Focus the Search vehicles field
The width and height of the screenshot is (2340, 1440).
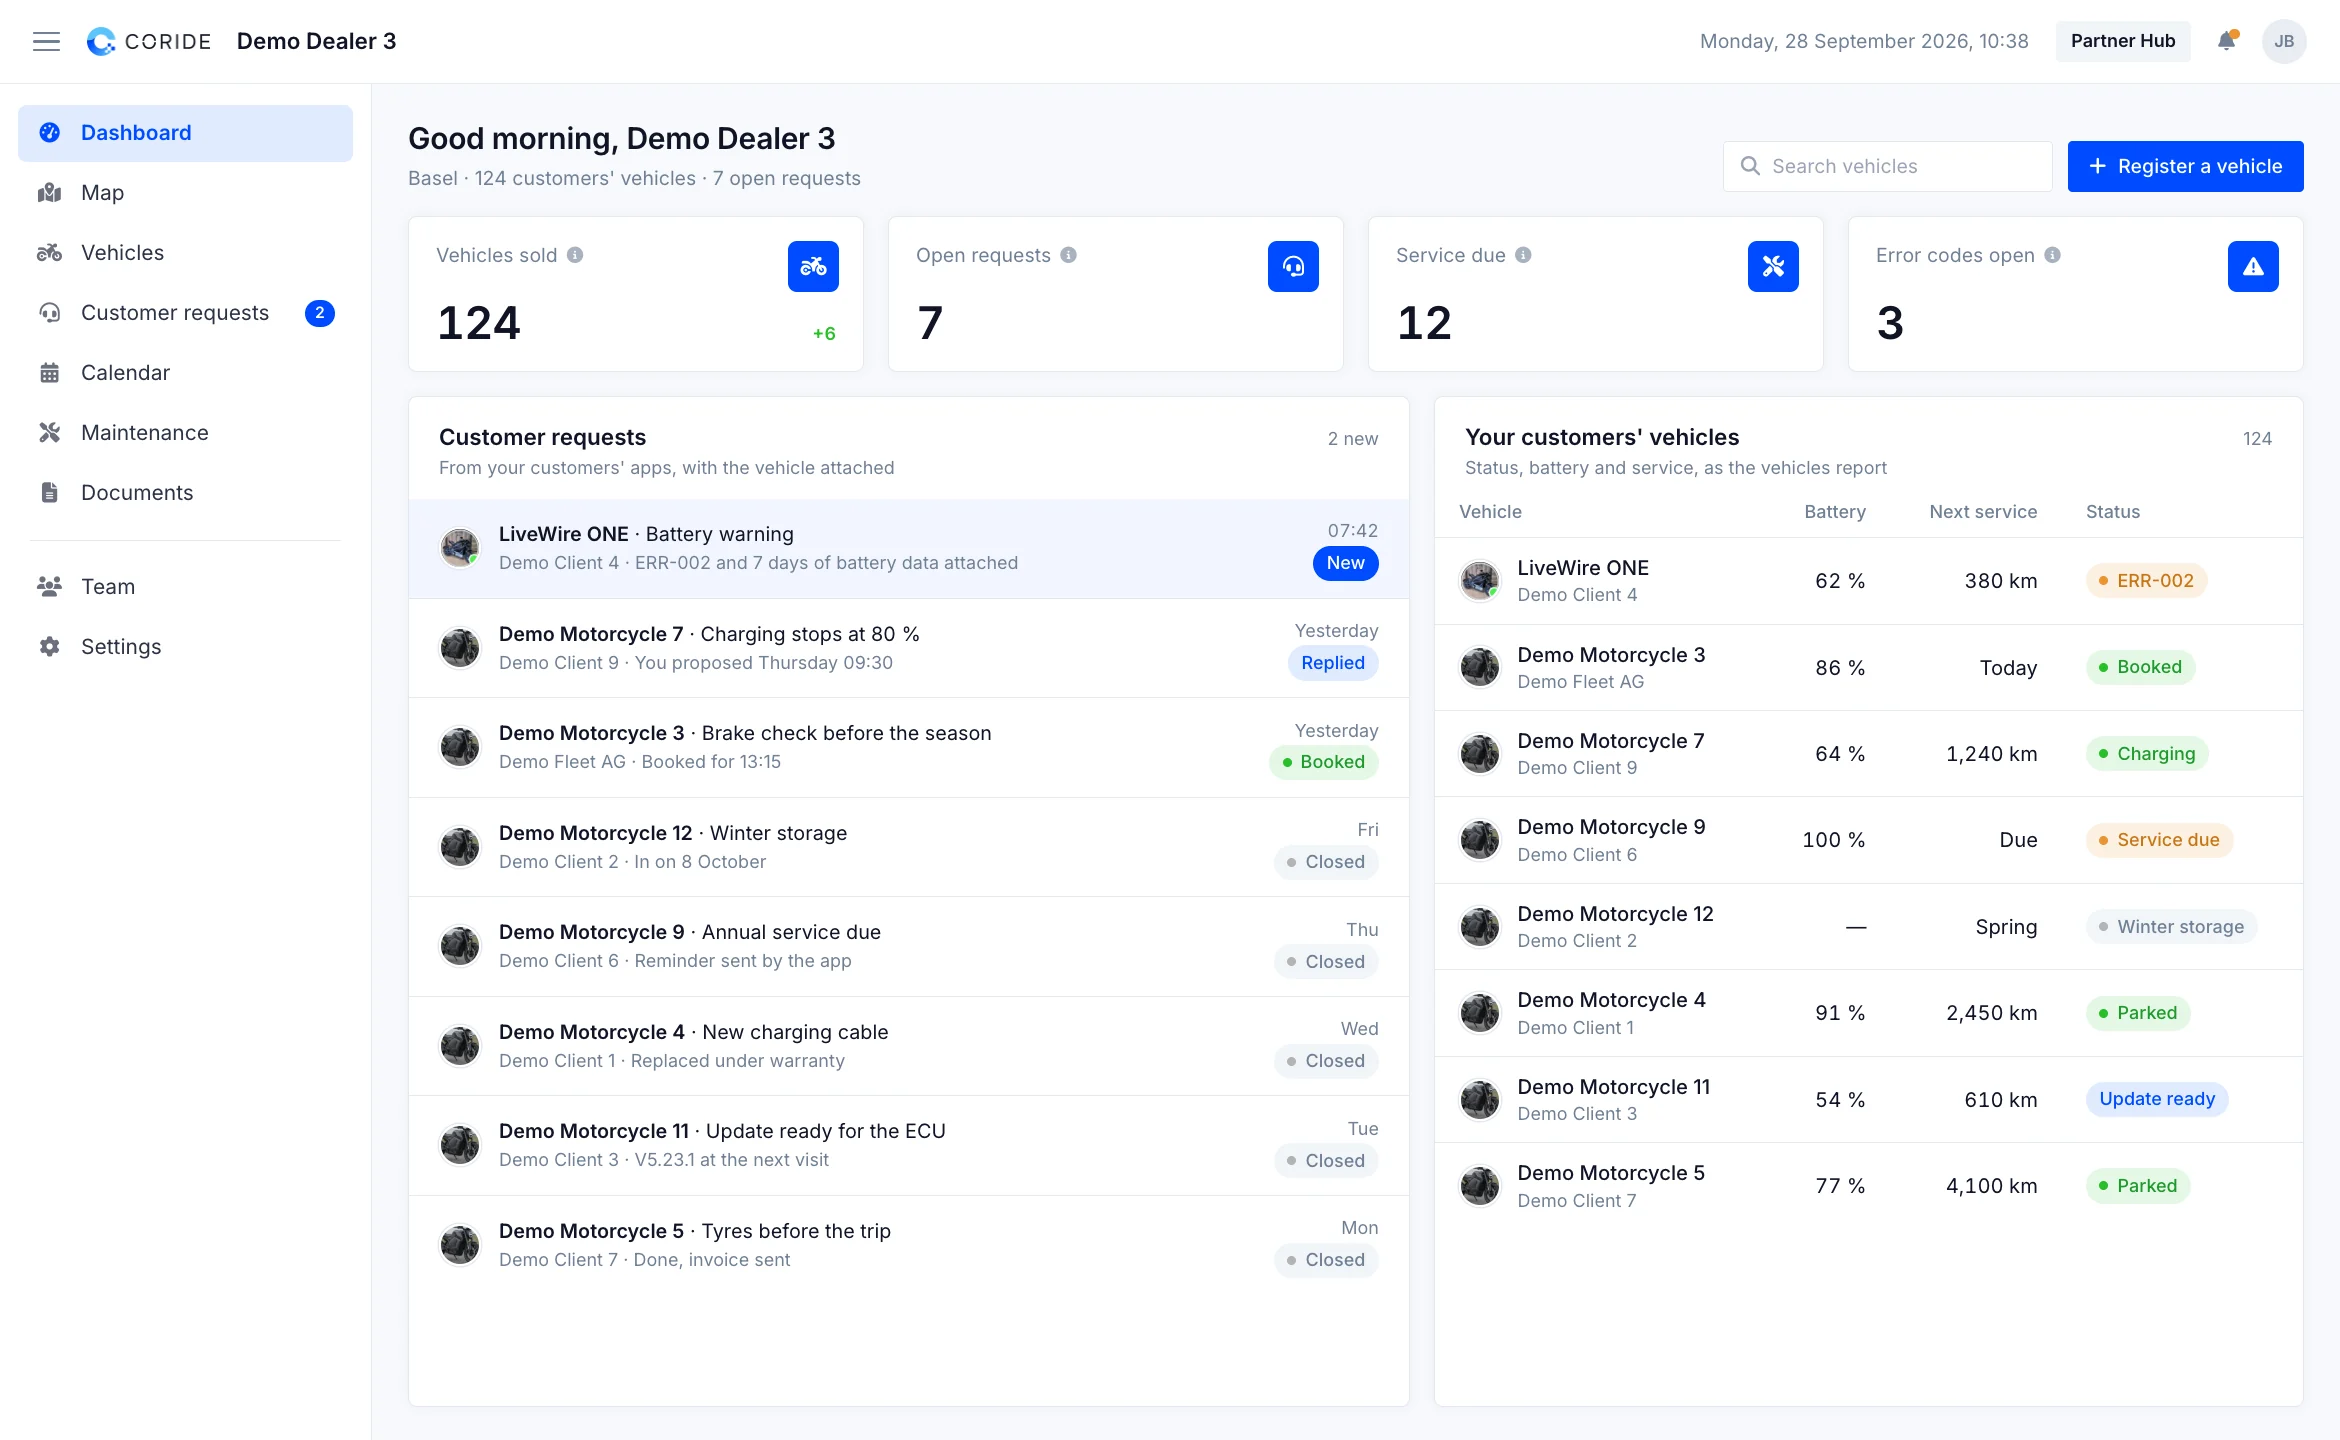tap(1887, 166)
